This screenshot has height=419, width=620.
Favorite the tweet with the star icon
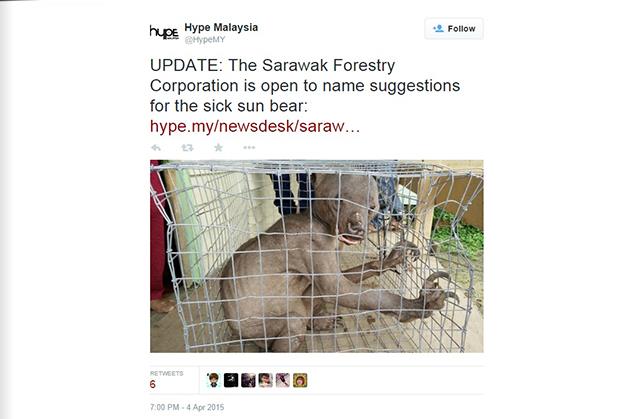click(218, 148)
